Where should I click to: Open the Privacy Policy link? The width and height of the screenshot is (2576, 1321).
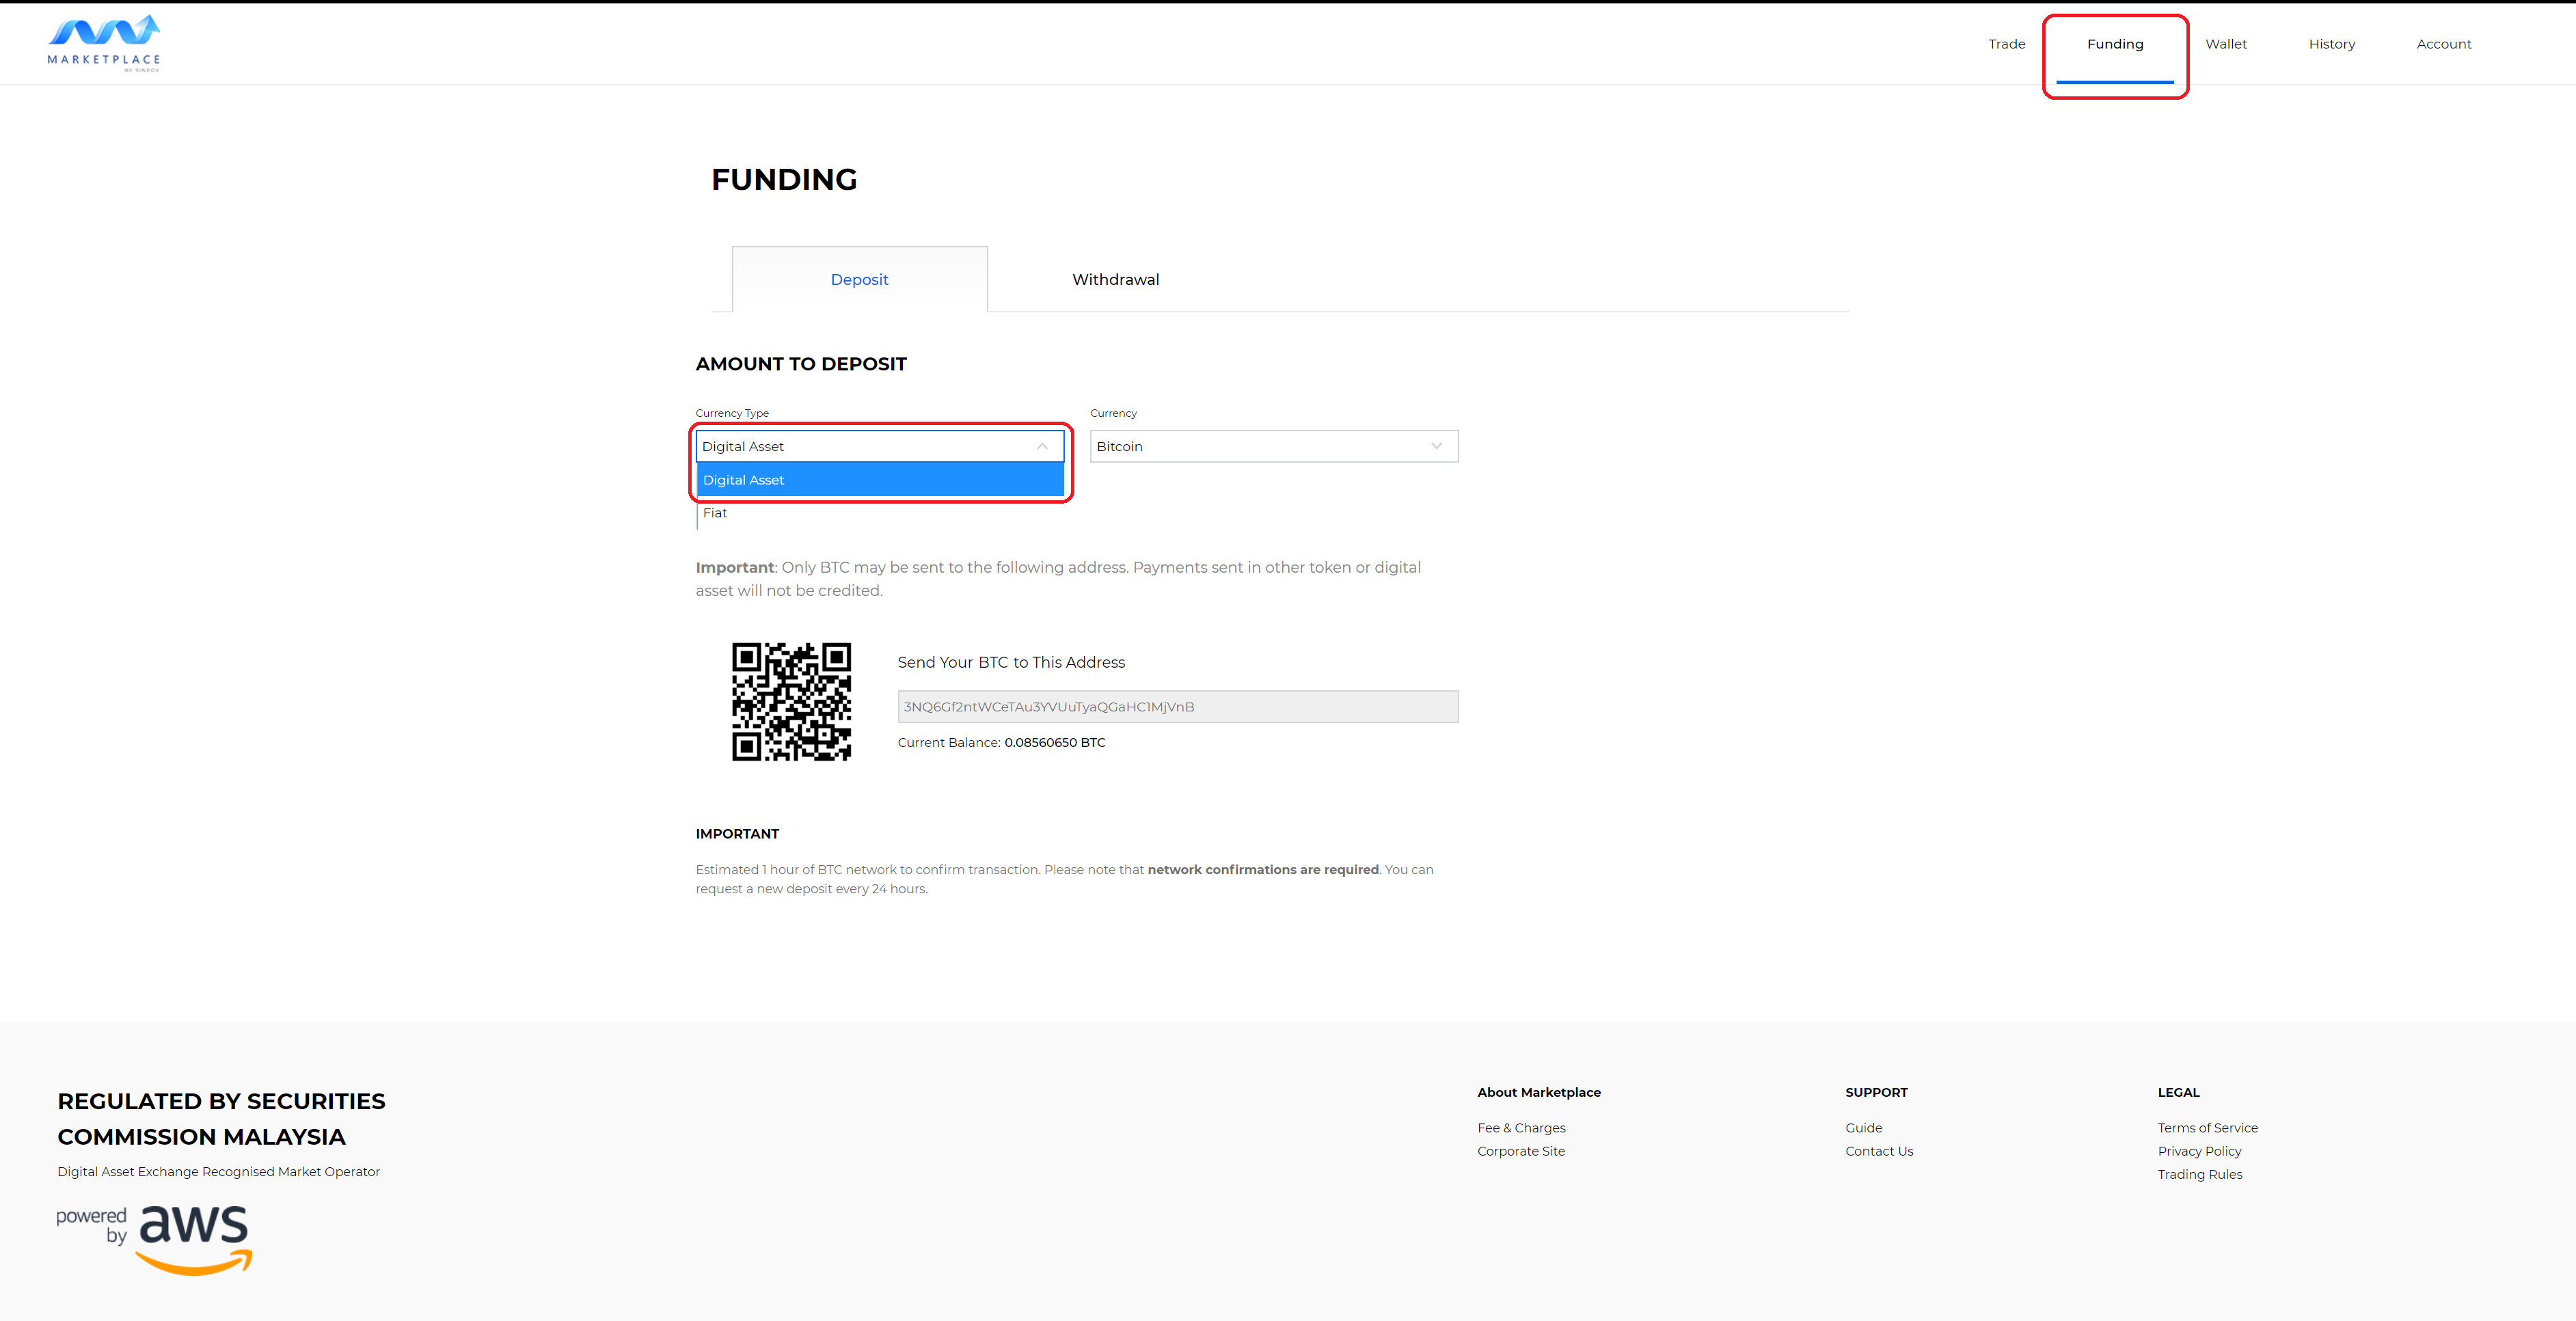[x=2199, y=1151]
